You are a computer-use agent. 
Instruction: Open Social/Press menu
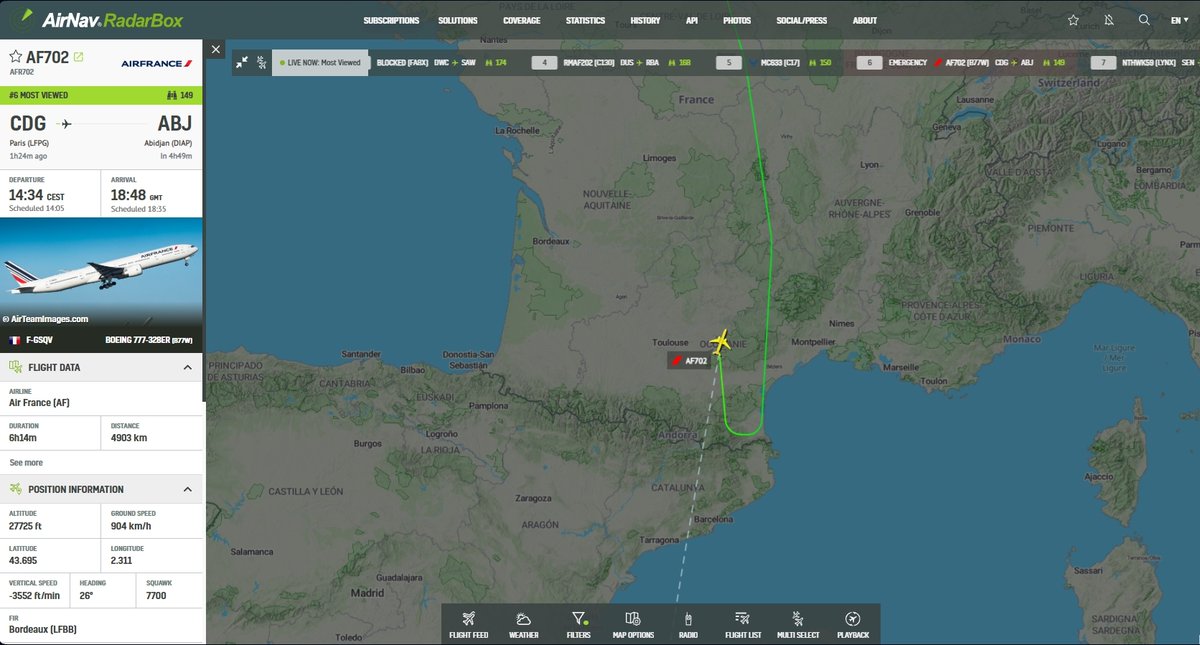(x=802, y=20)
